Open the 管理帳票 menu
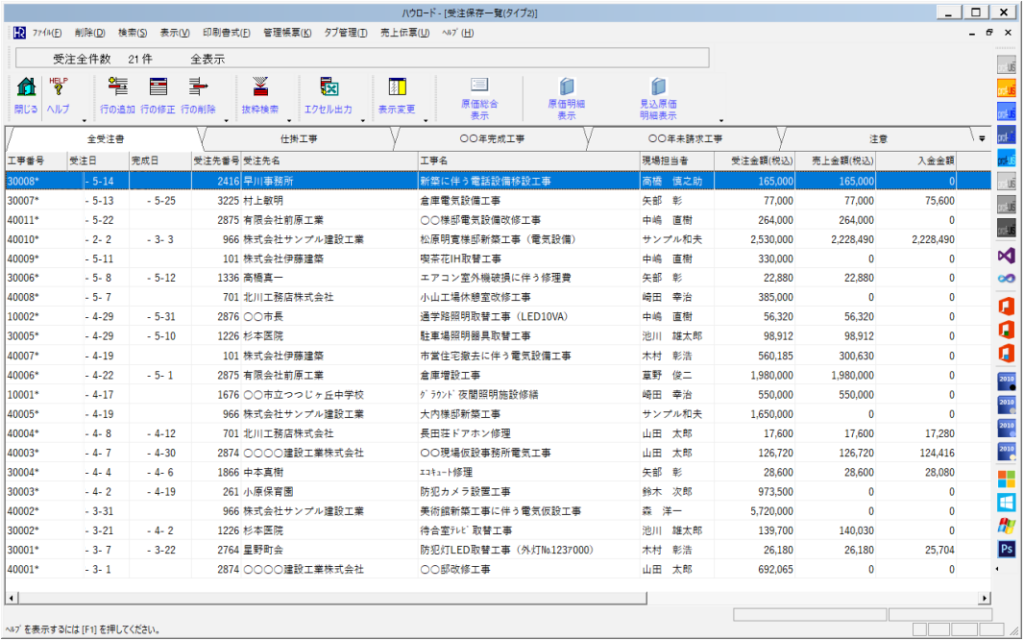The height and width of the screenshot is (640, 1024). 287,33
